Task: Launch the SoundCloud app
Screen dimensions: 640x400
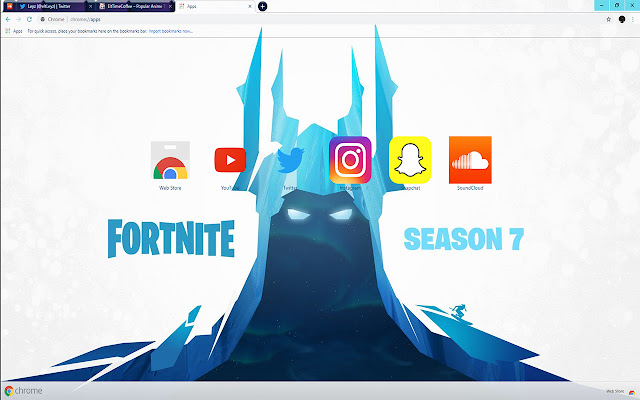Action: (470, 160)
